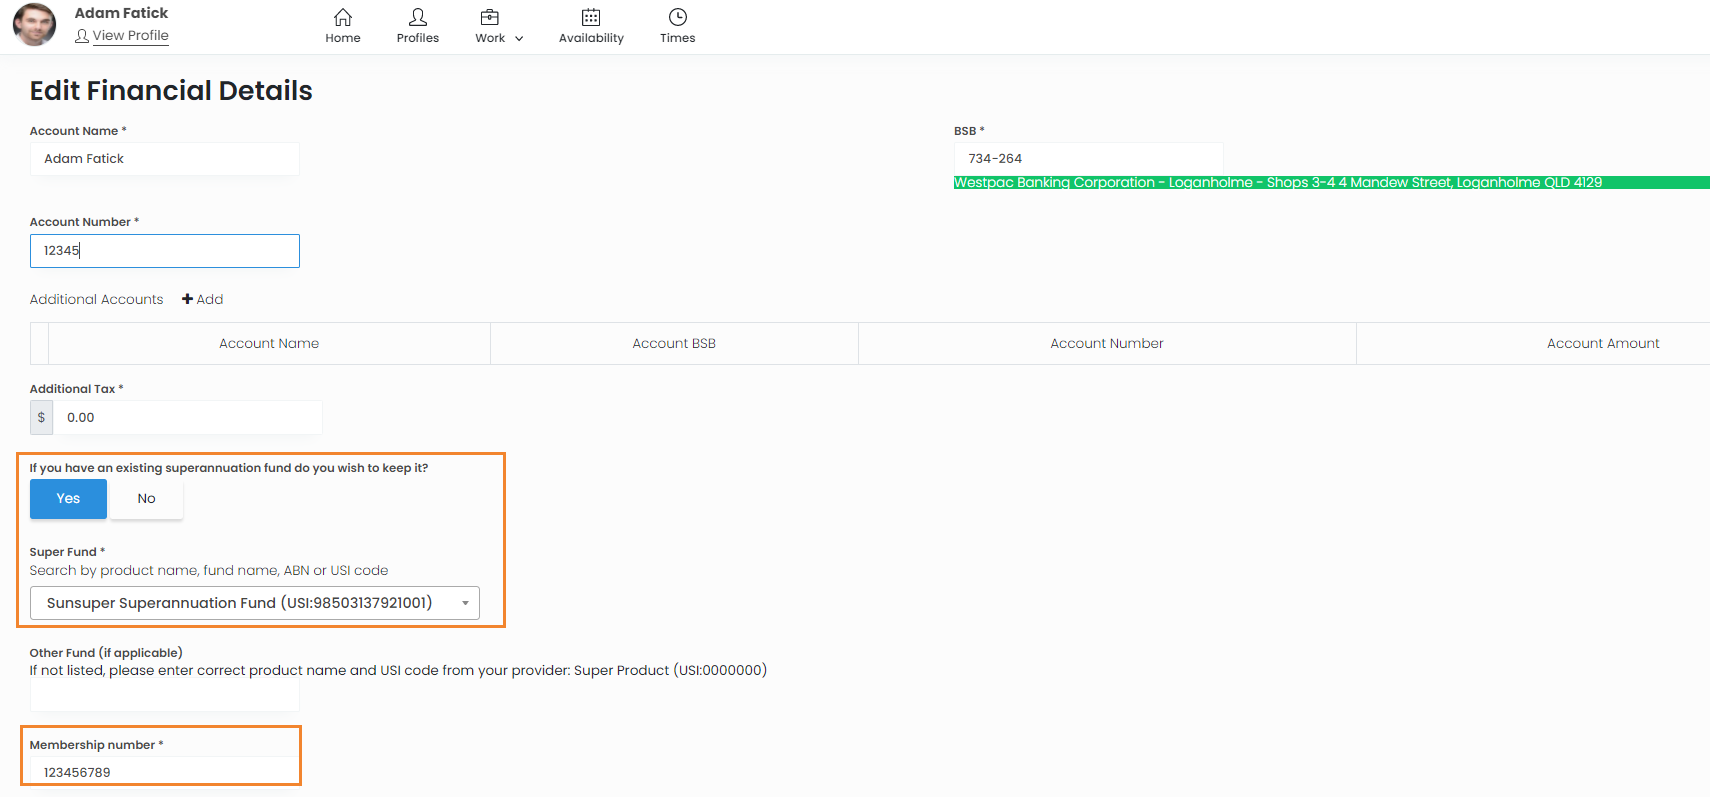Viewport: 1710px width, 797px height.
Task: Click the Work briefcase icon
Action: 489,17
